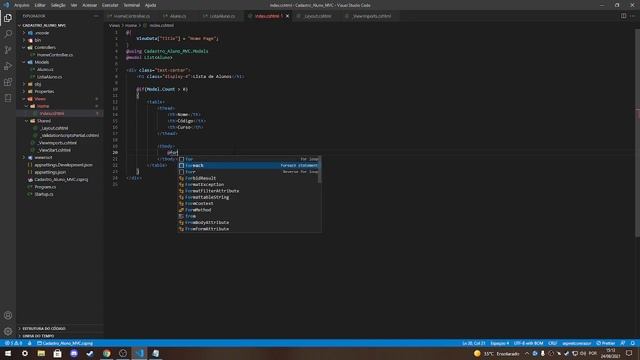This screenshot has height=360, width=640.
Task: Open Discord from the taskbar
Action: coord(74,353)
